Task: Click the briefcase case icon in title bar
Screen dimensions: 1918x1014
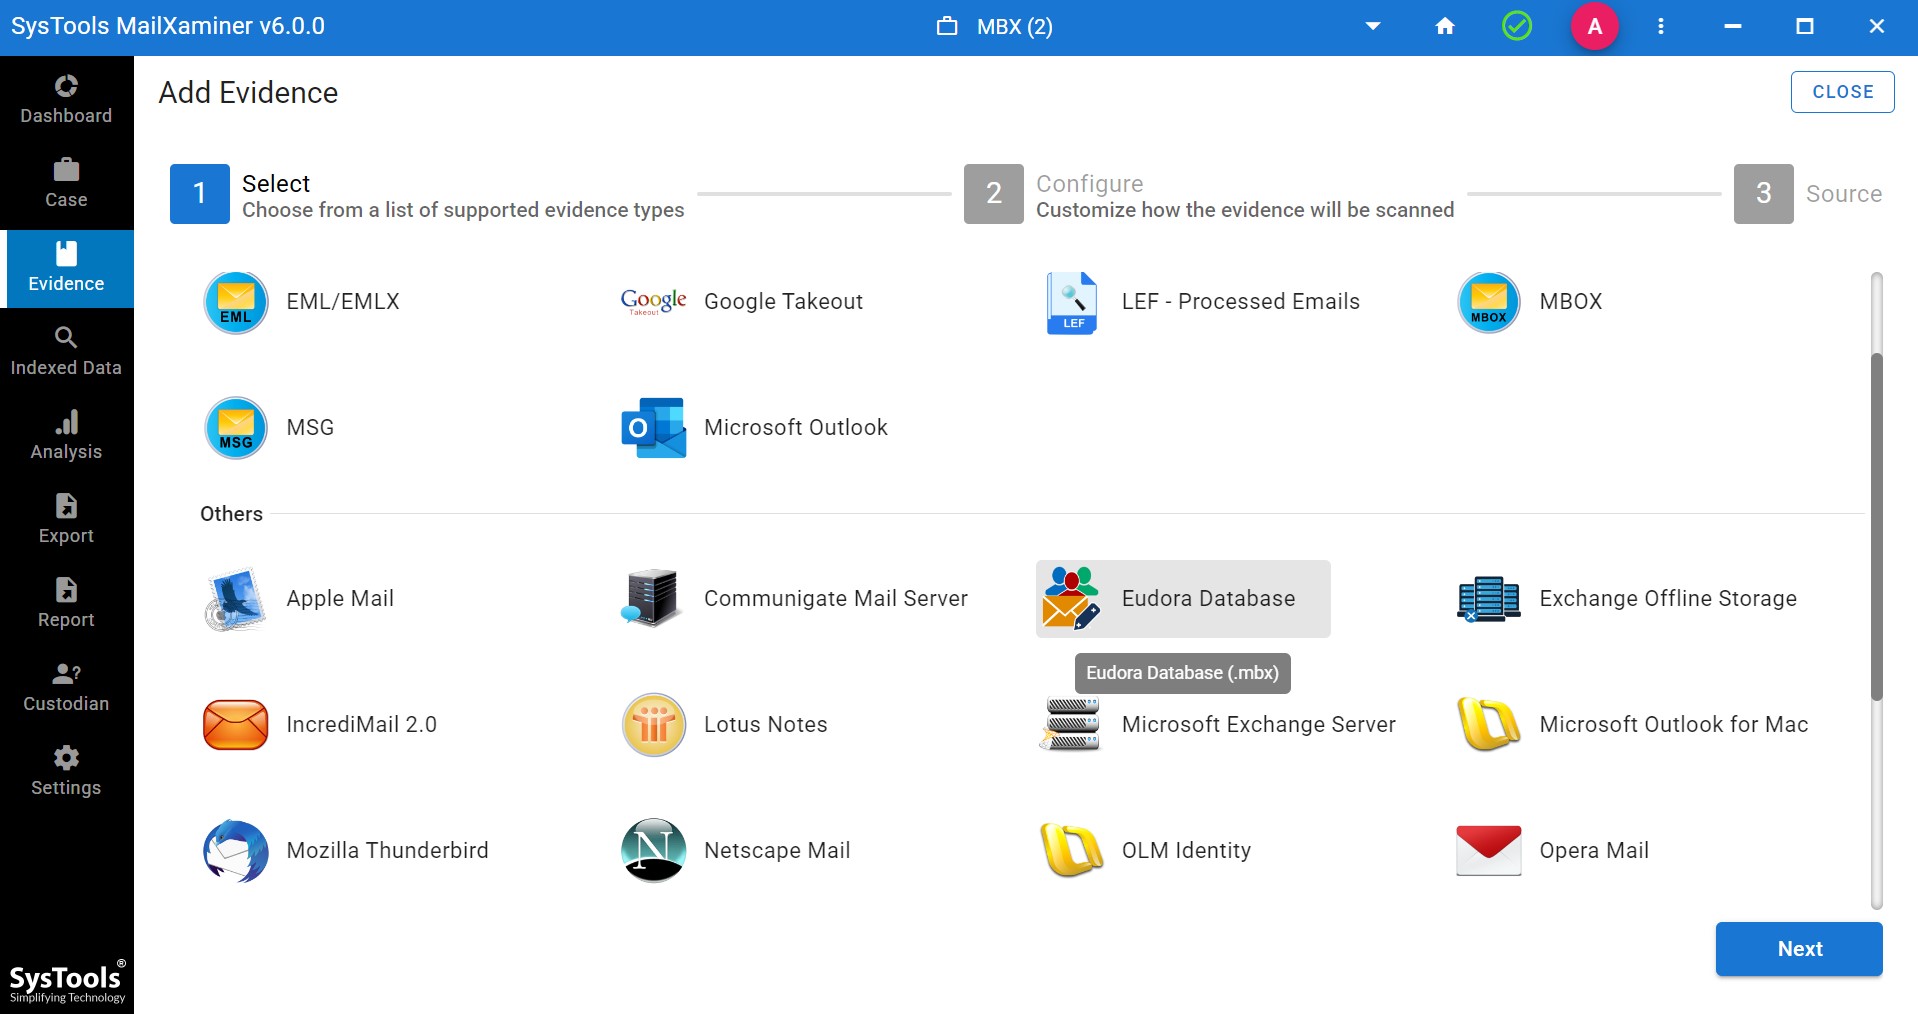Action: pyautogui.click(x=947, y=27)
